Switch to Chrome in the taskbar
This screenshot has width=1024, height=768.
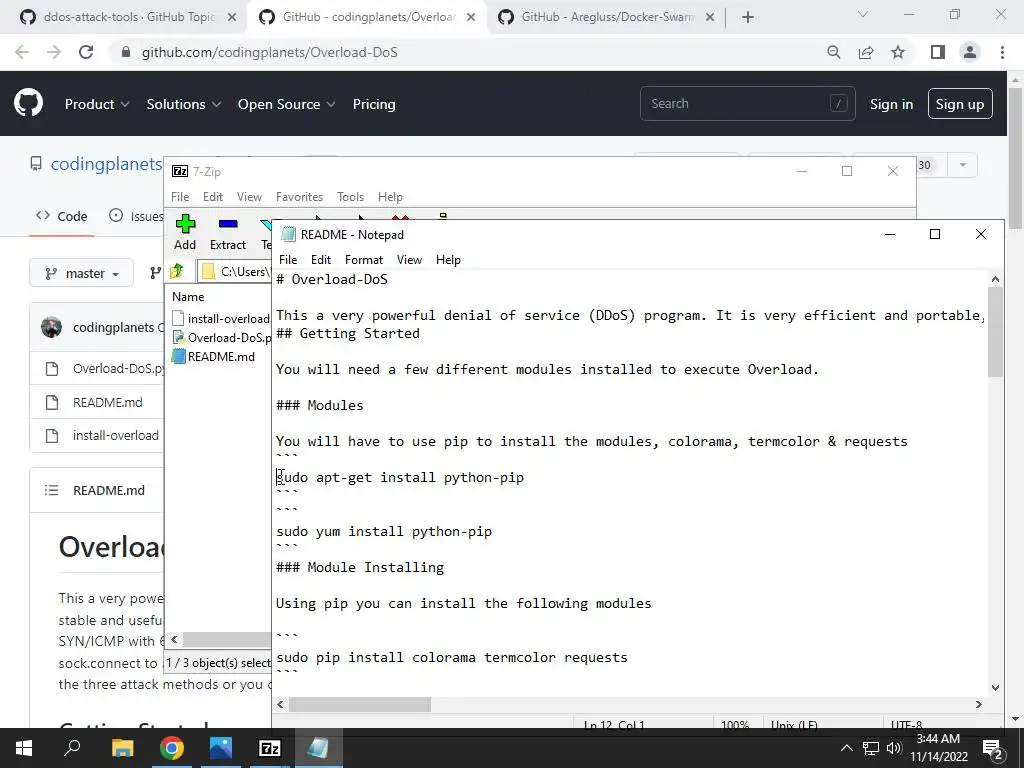[171, 748]
